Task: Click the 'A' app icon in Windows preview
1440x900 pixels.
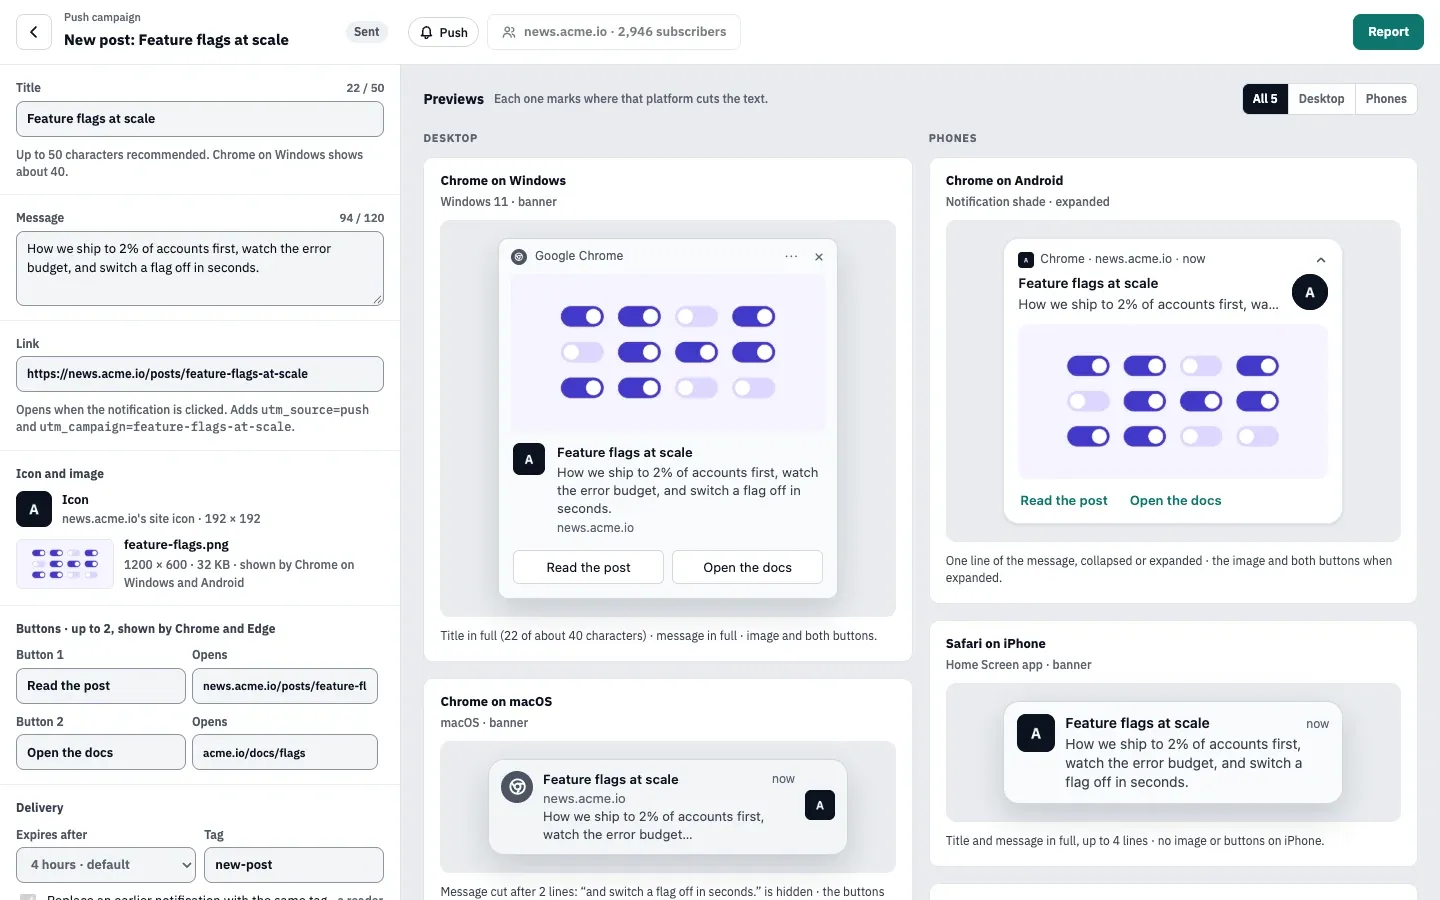Action: (529, 459)
